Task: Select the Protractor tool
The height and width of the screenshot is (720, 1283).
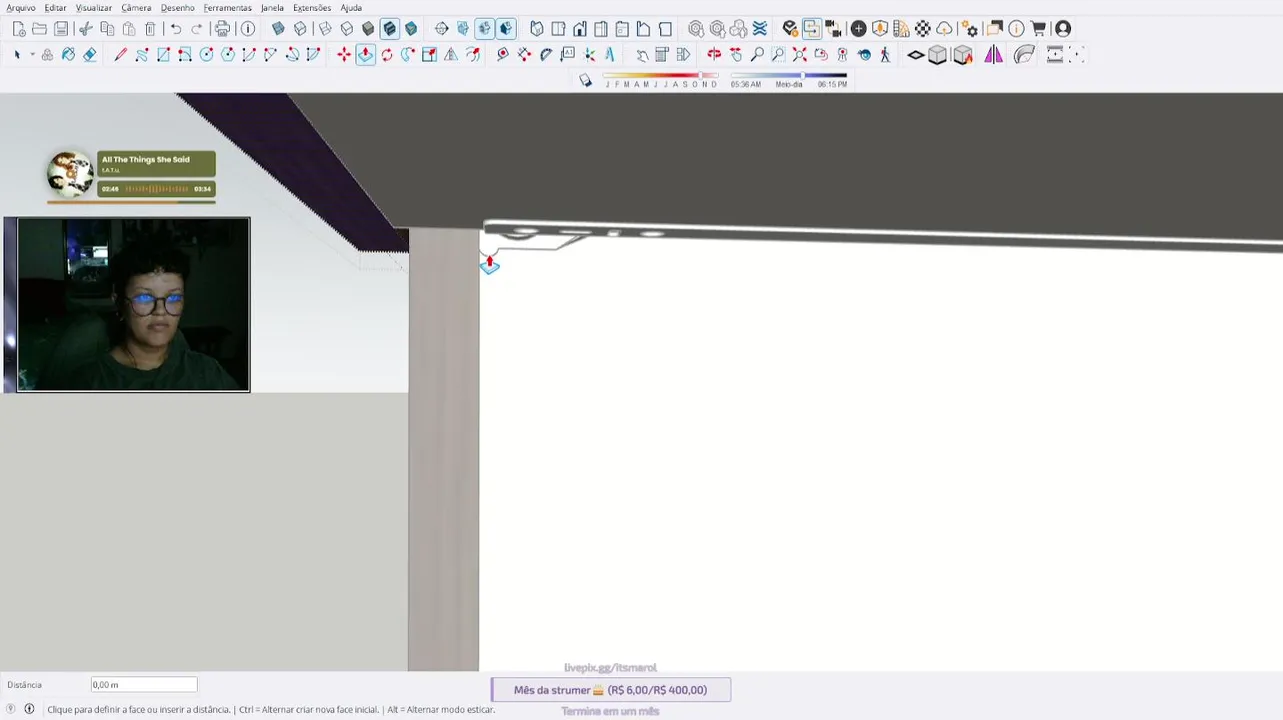Action: [546, 55]
